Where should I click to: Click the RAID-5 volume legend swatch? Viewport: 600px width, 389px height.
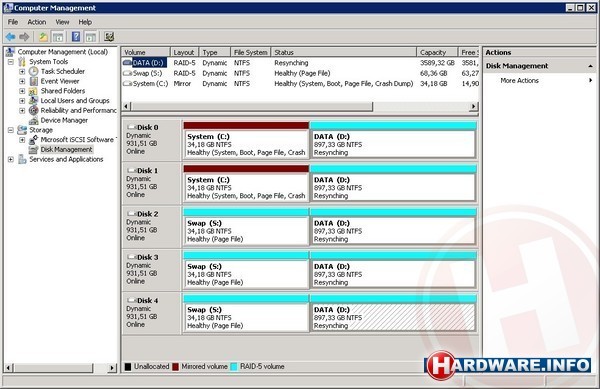234,367
